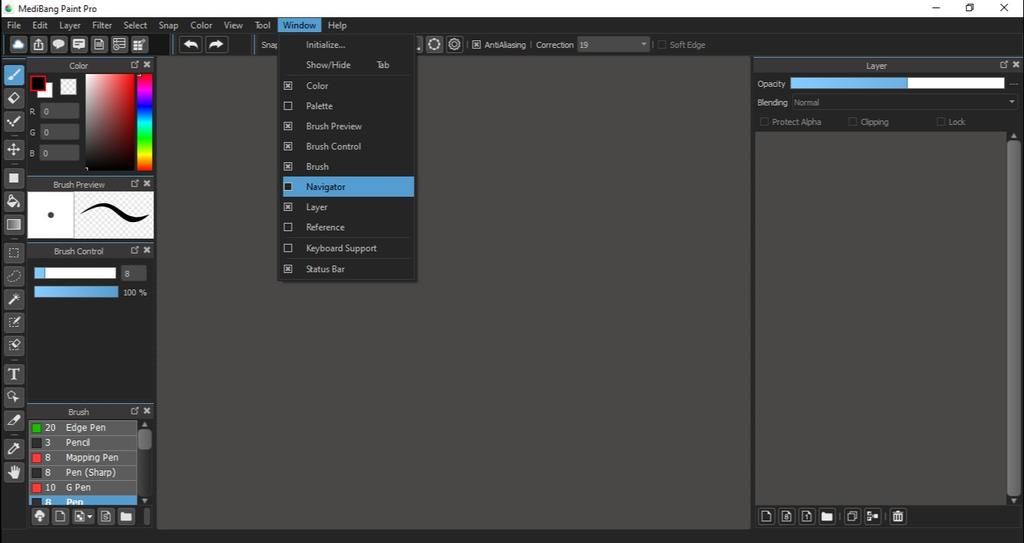The height and width of the screenshot is (543, 1024).
Task: Open the Snap menu
Action: tap(168, 25)
